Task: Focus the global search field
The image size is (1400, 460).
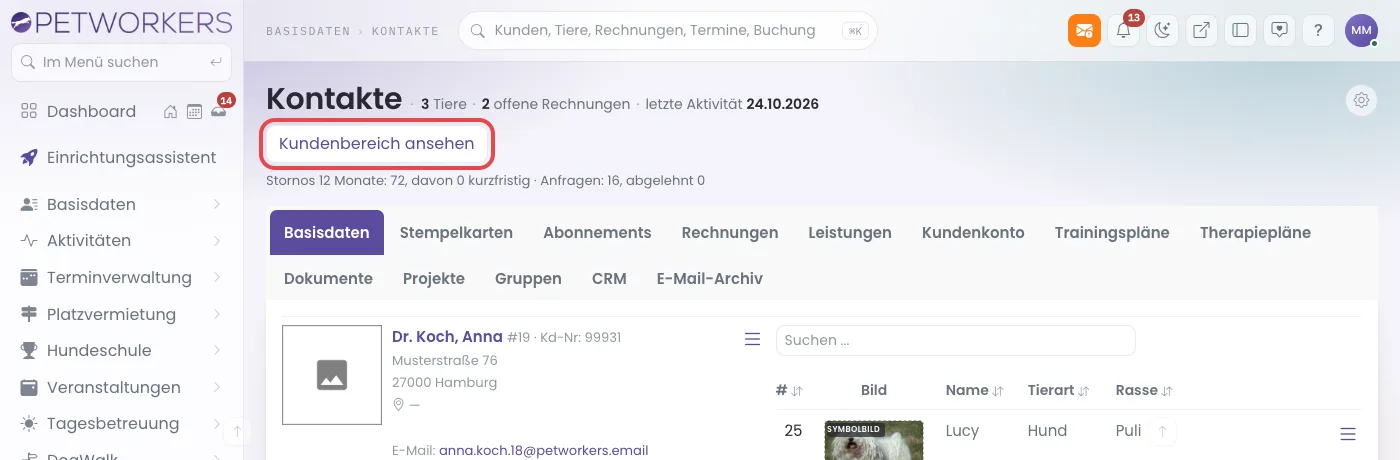Action: pyautogui.click(x=667, y=31)
